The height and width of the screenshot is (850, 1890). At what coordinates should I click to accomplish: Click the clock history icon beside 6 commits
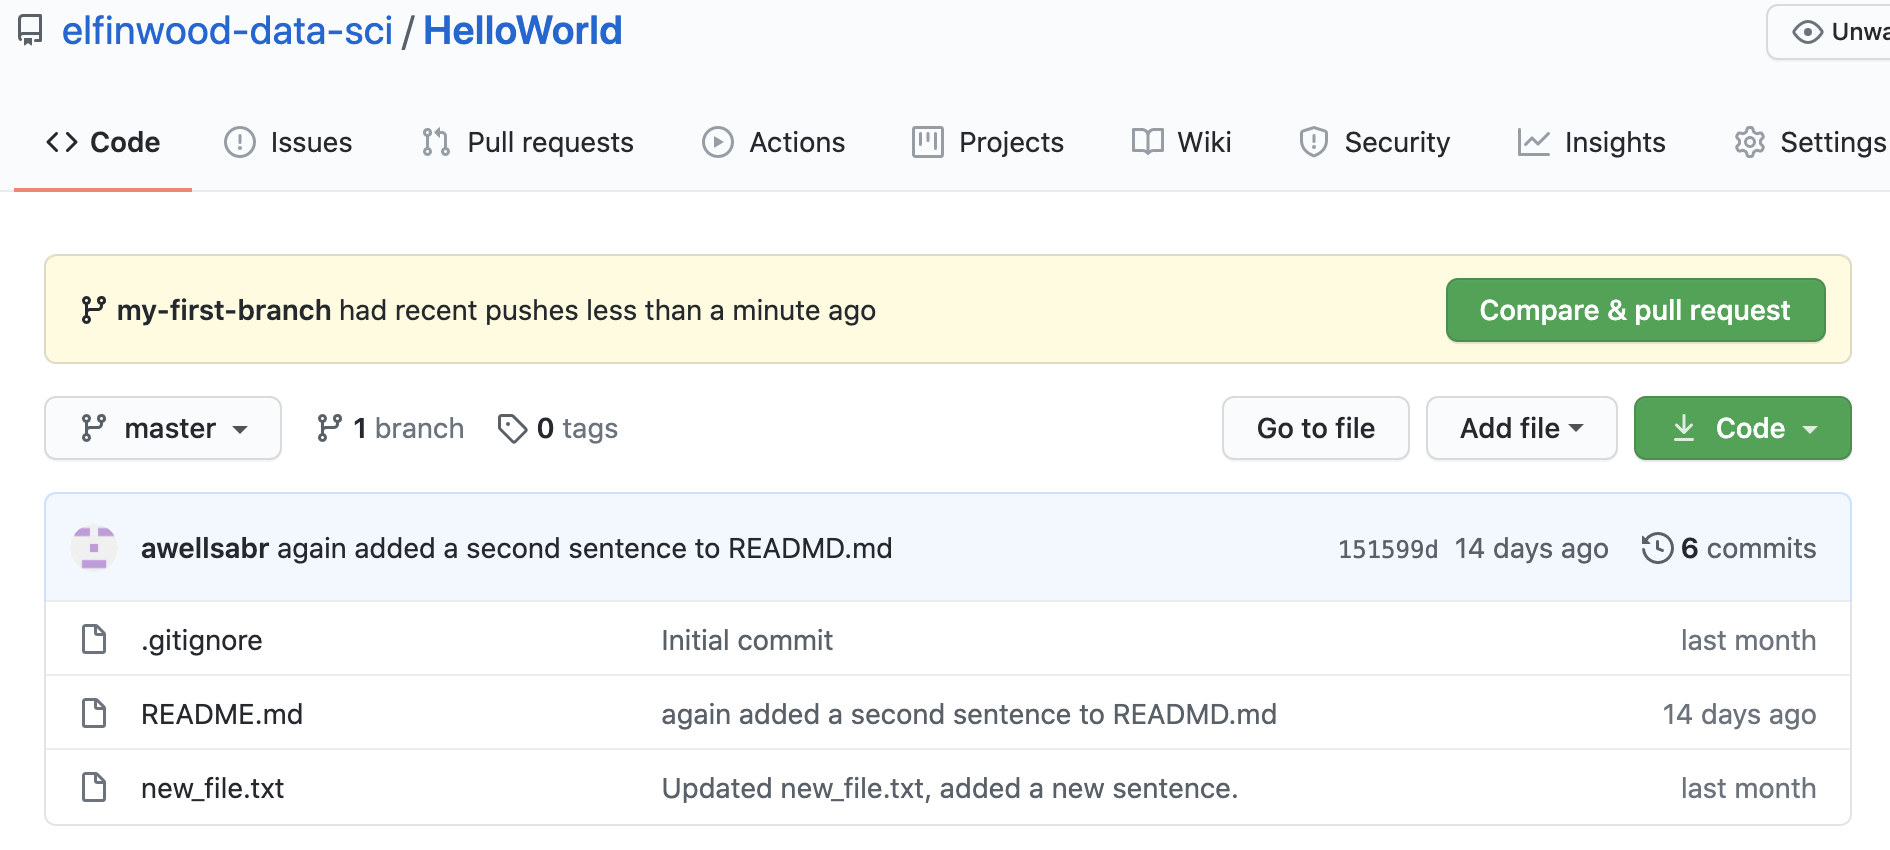click(1656, 548)
